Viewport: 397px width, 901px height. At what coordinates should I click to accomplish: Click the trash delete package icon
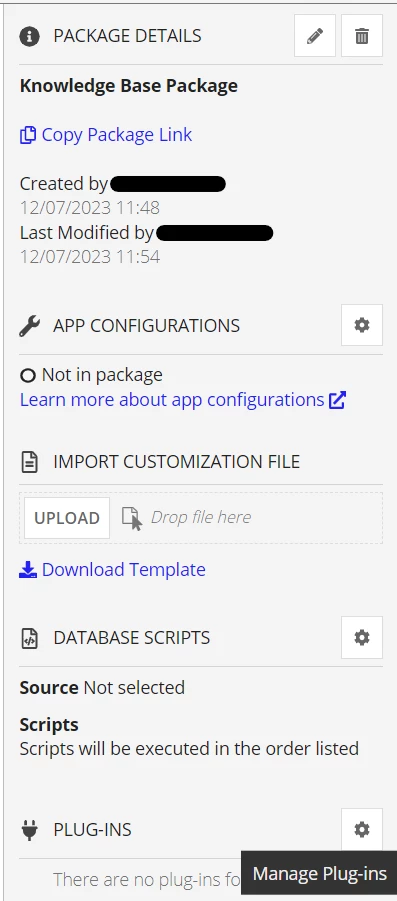362,36
